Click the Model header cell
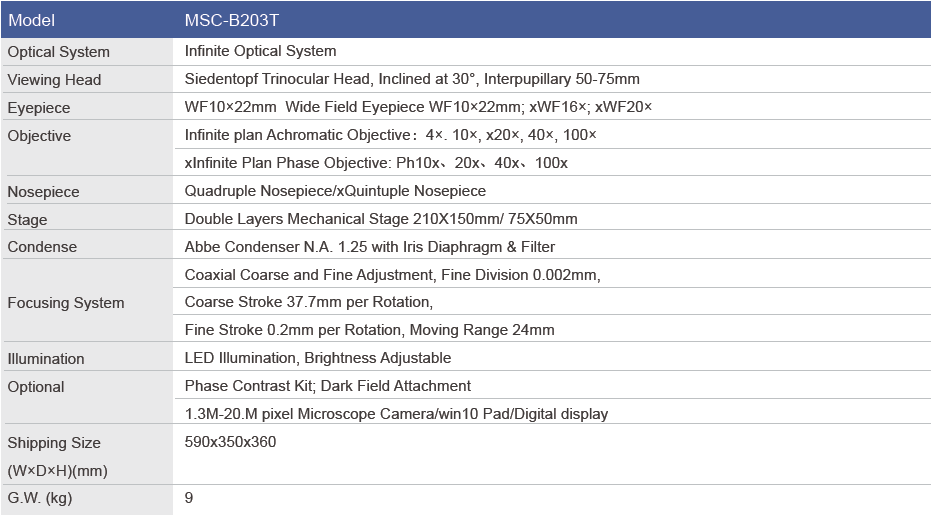This screenshot has height=515, width=931. pyautogui.click(x=31, y=20)
